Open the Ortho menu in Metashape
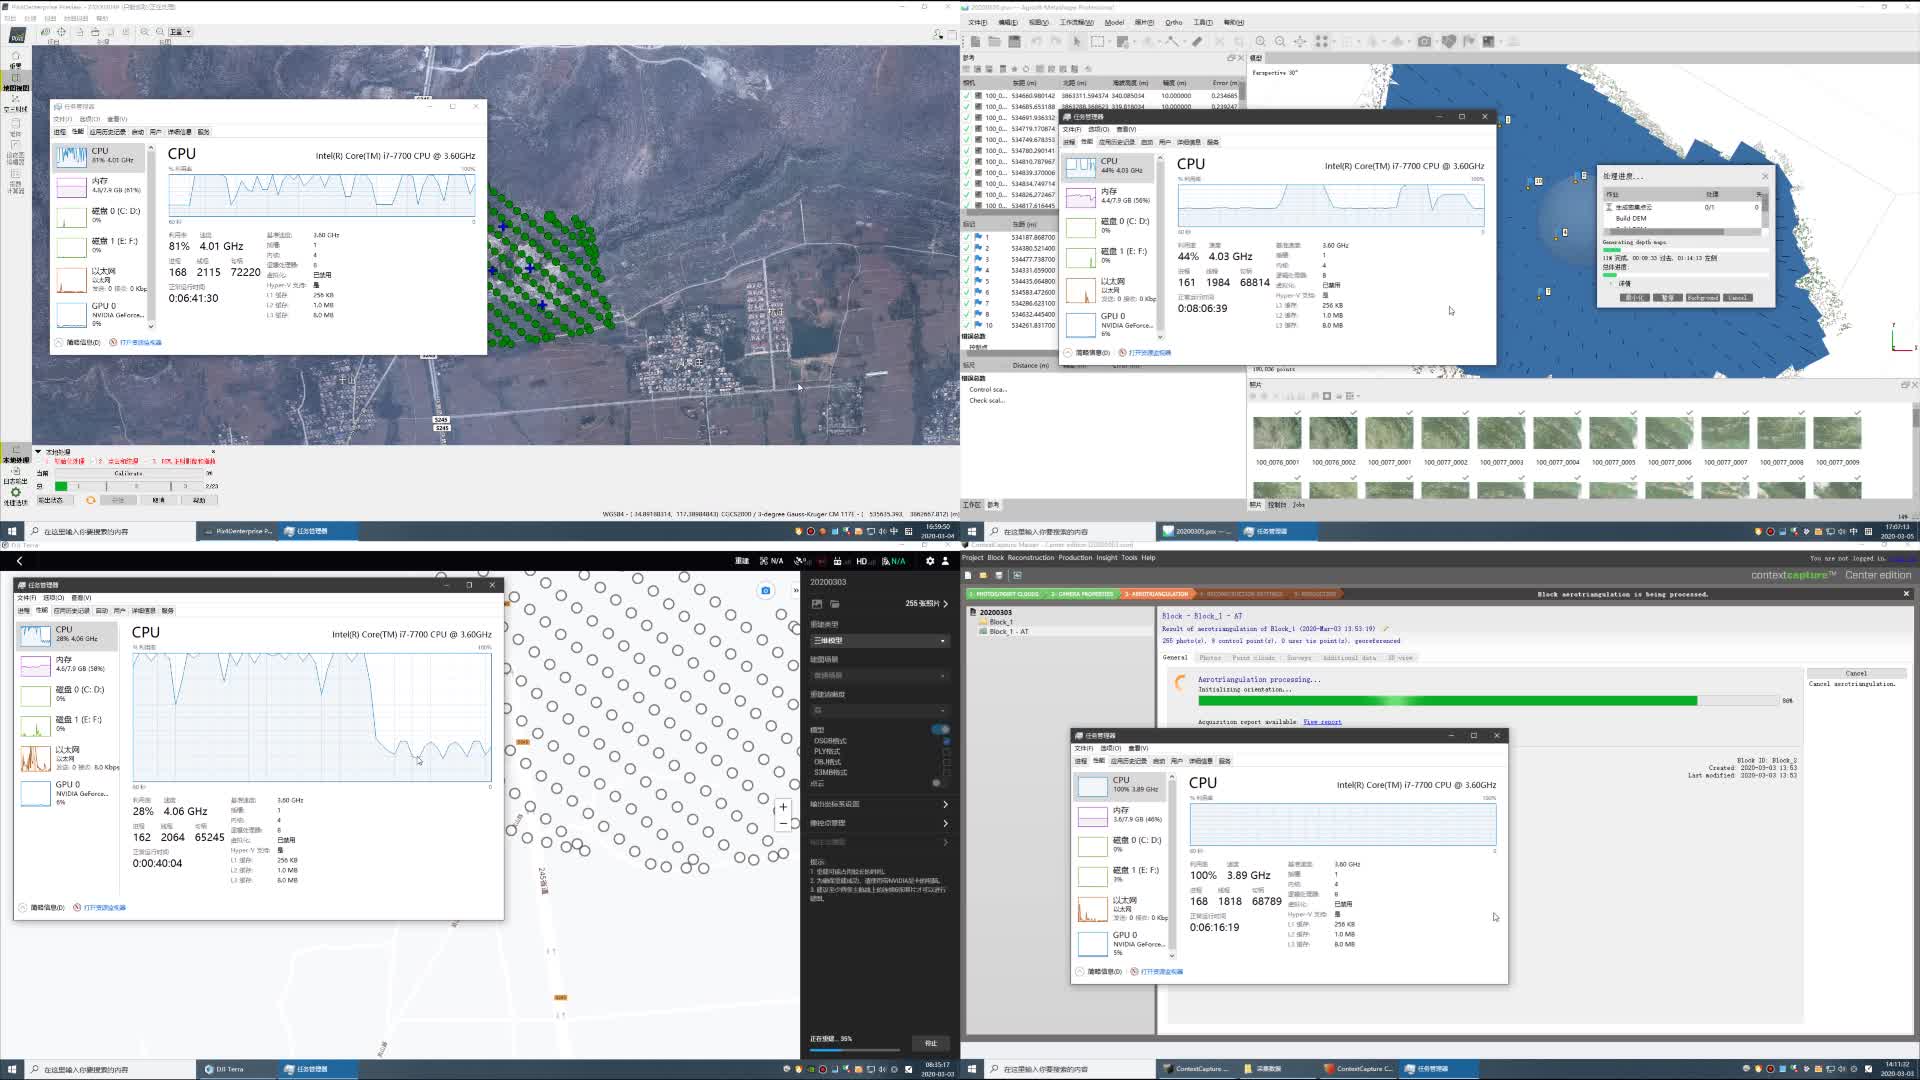The height and width of the screenshot is (1080, 1920). [x=1174, y=22]
